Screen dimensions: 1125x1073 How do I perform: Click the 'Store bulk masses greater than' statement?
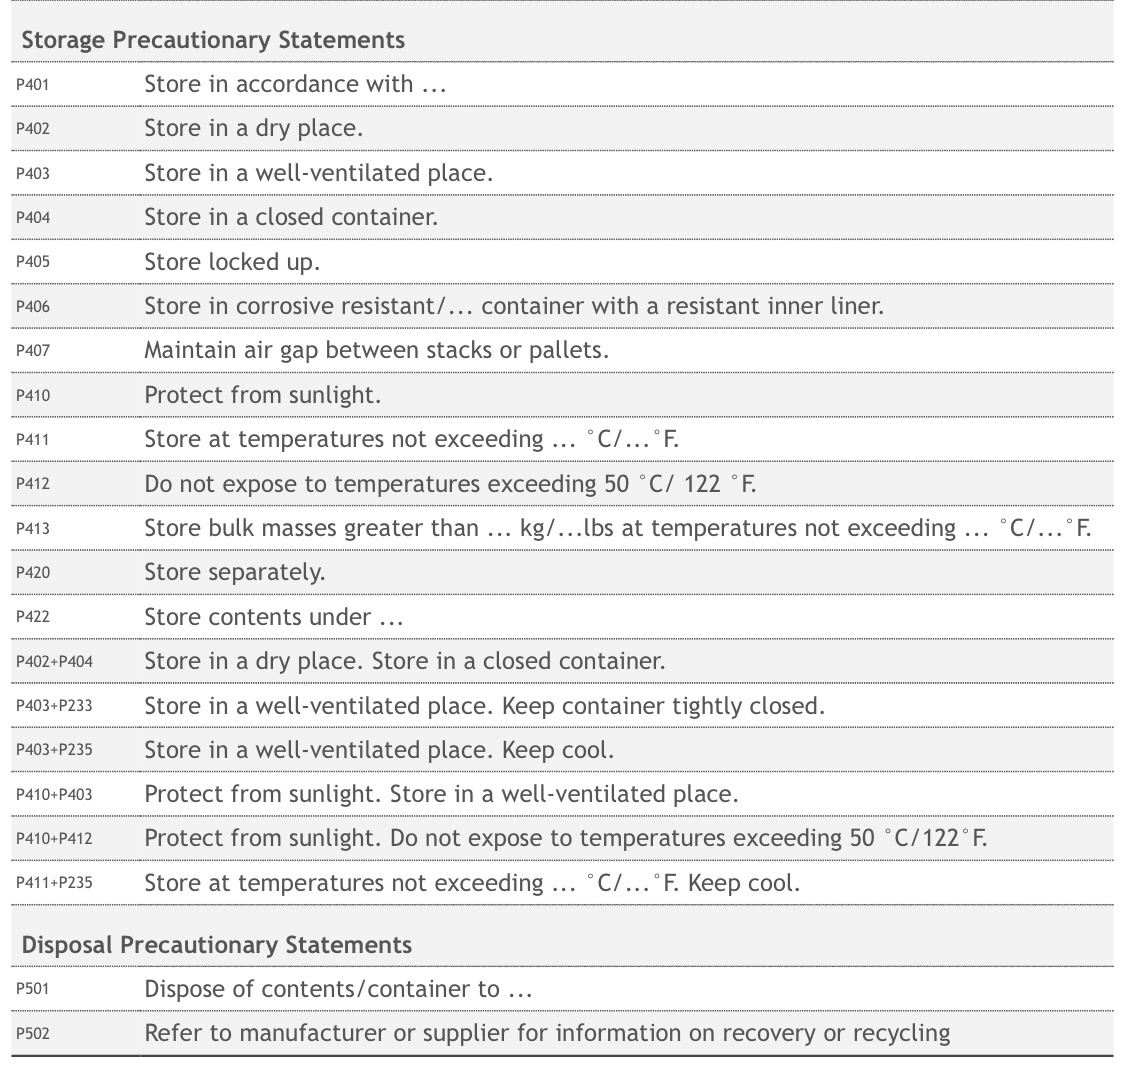(x=617, y=528)
